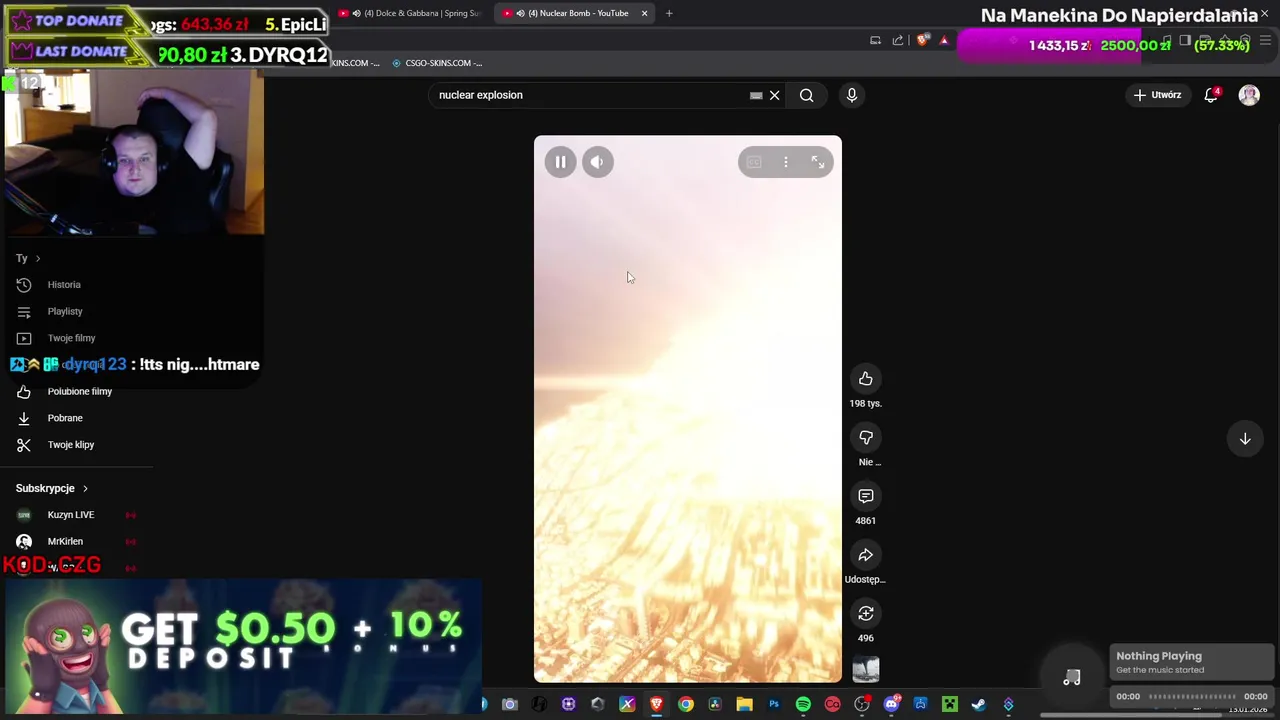The width and height of the screenshot is (1280, 720).
Task: Click the cast/install icon in address bar
Action: click(876, 40)
